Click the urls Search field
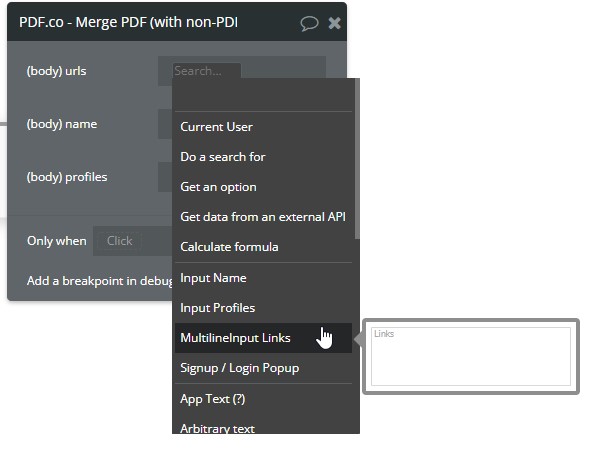The height and width of the screenshot is (460, 602). [207, 71]
